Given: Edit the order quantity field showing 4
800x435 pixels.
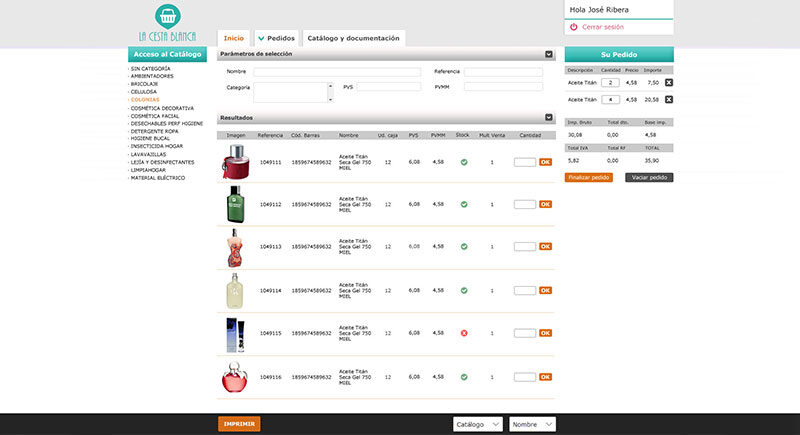Looking at the screenshot, I should tap(610, 99).
